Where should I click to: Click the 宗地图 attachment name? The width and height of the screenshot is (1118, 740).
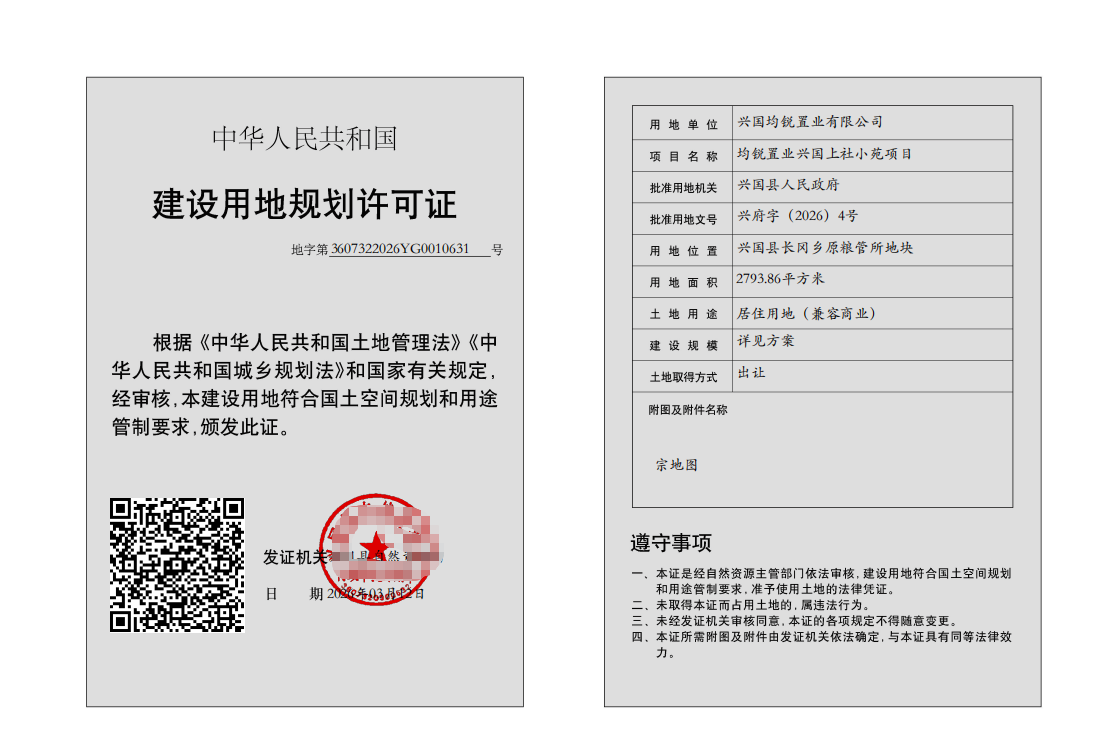tap(677, 465)
